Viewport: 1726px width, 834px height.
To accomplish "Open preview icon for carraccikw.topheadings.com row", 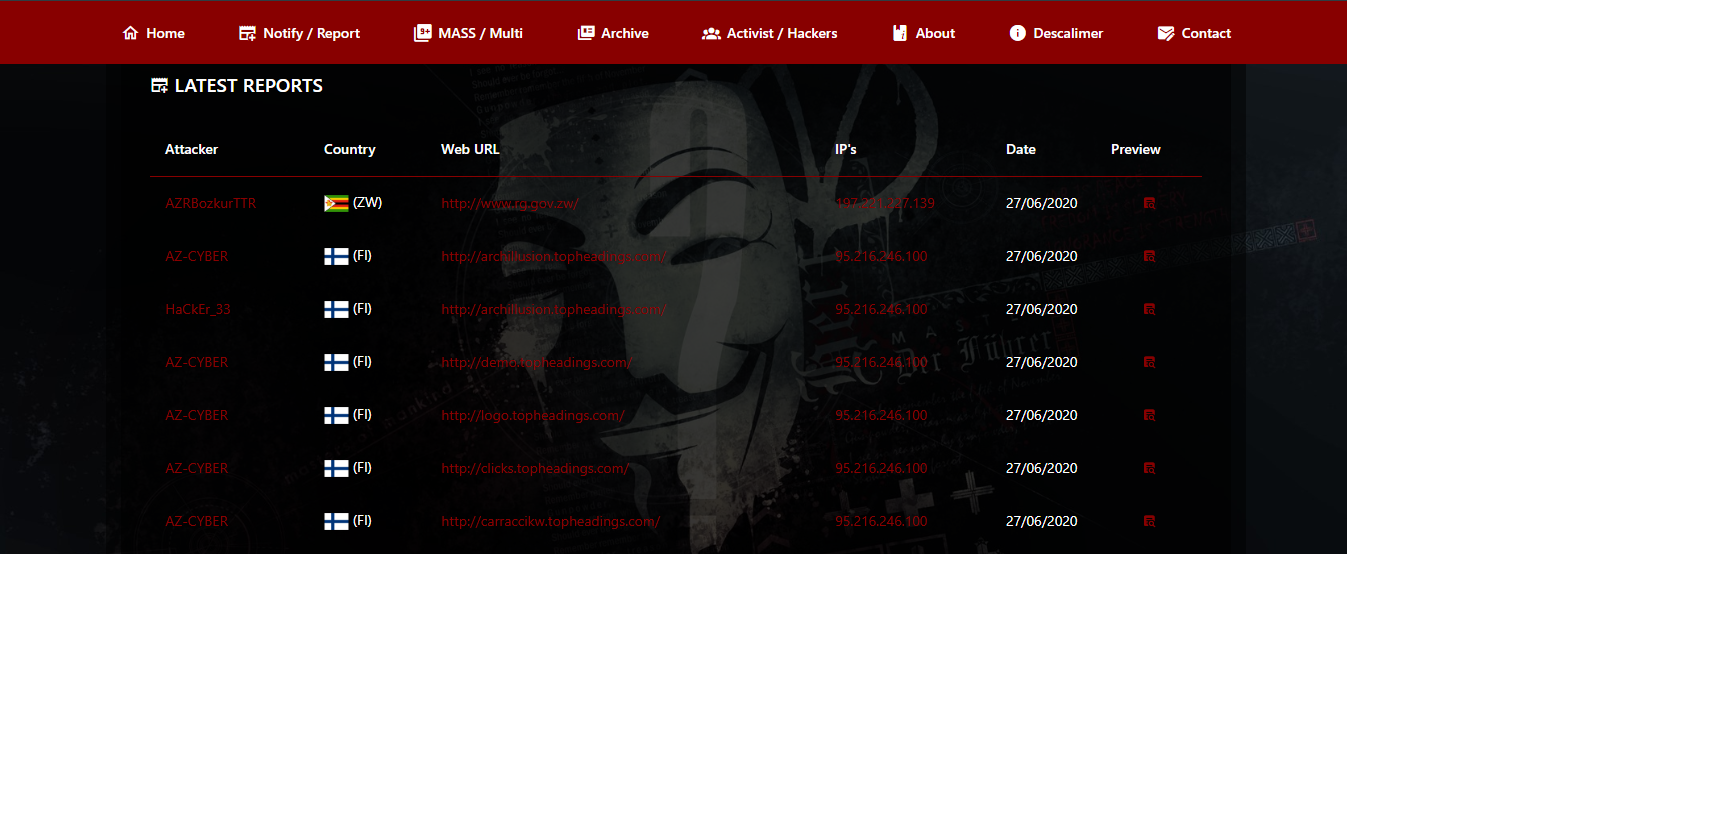I will [x=1149, y=521].
